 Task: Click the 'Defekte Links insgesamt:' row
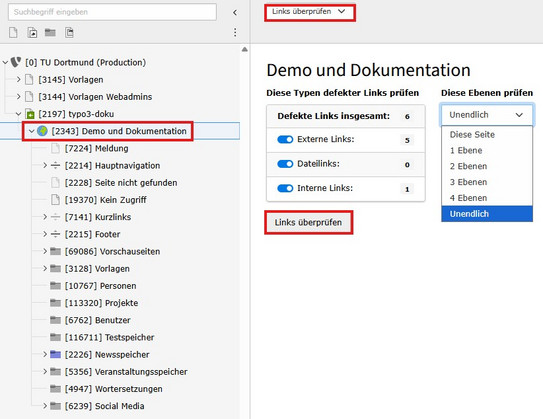pos(346,116)
